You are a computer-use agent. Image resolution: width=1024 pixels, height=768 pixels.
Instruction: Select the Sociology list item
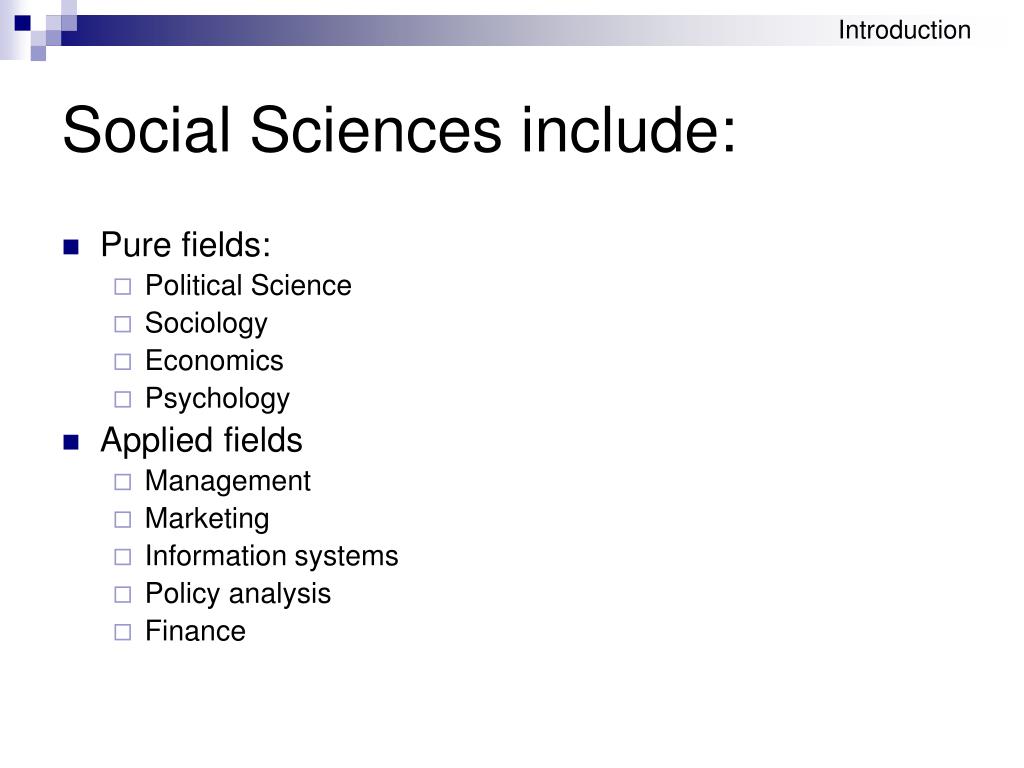(x=206, y=323)
